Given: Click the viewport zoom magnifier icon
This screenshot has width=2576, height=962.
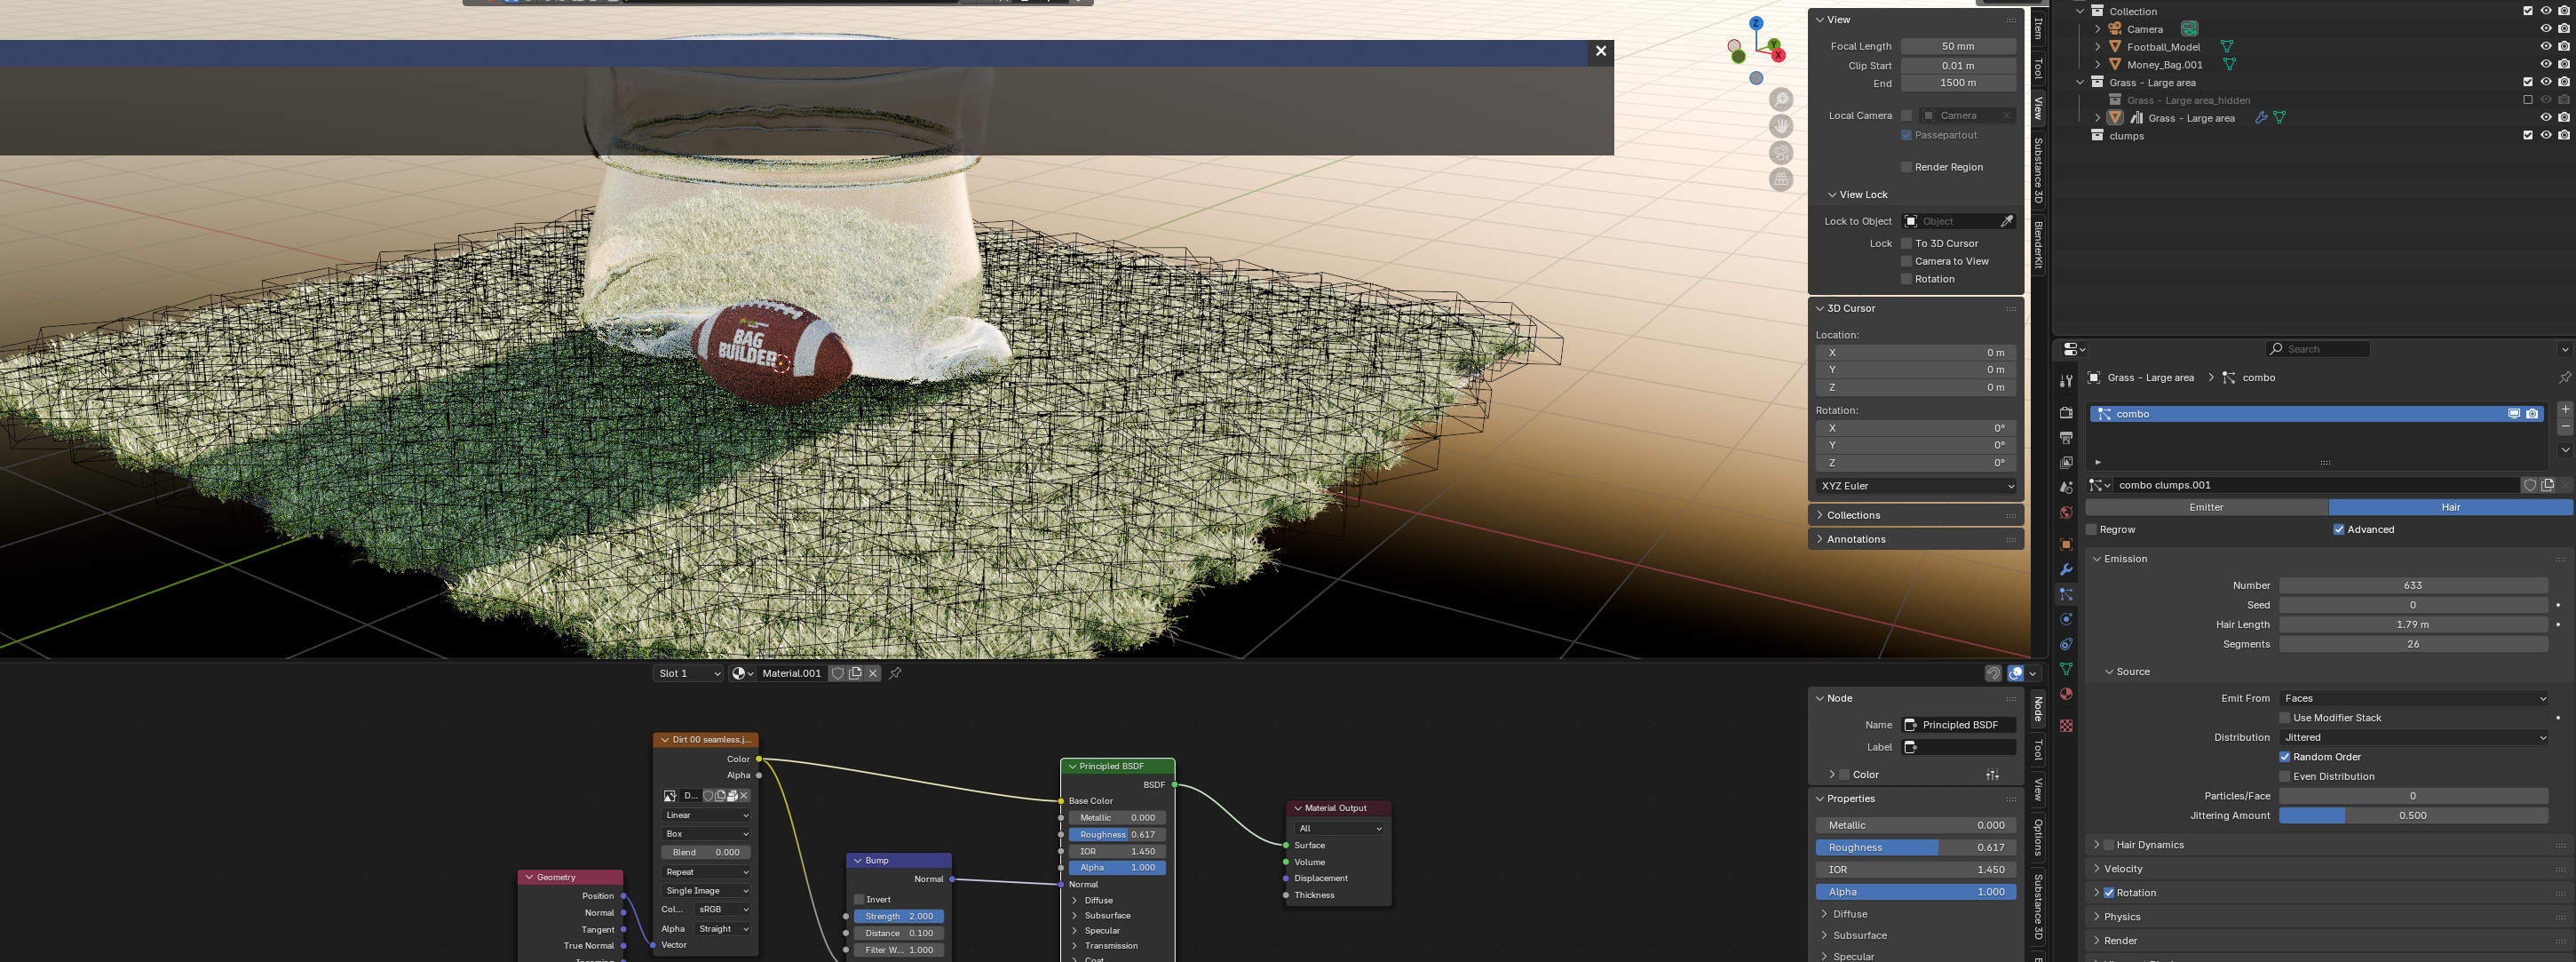Looking at the screenshot, I should (x=1781, y=100).
